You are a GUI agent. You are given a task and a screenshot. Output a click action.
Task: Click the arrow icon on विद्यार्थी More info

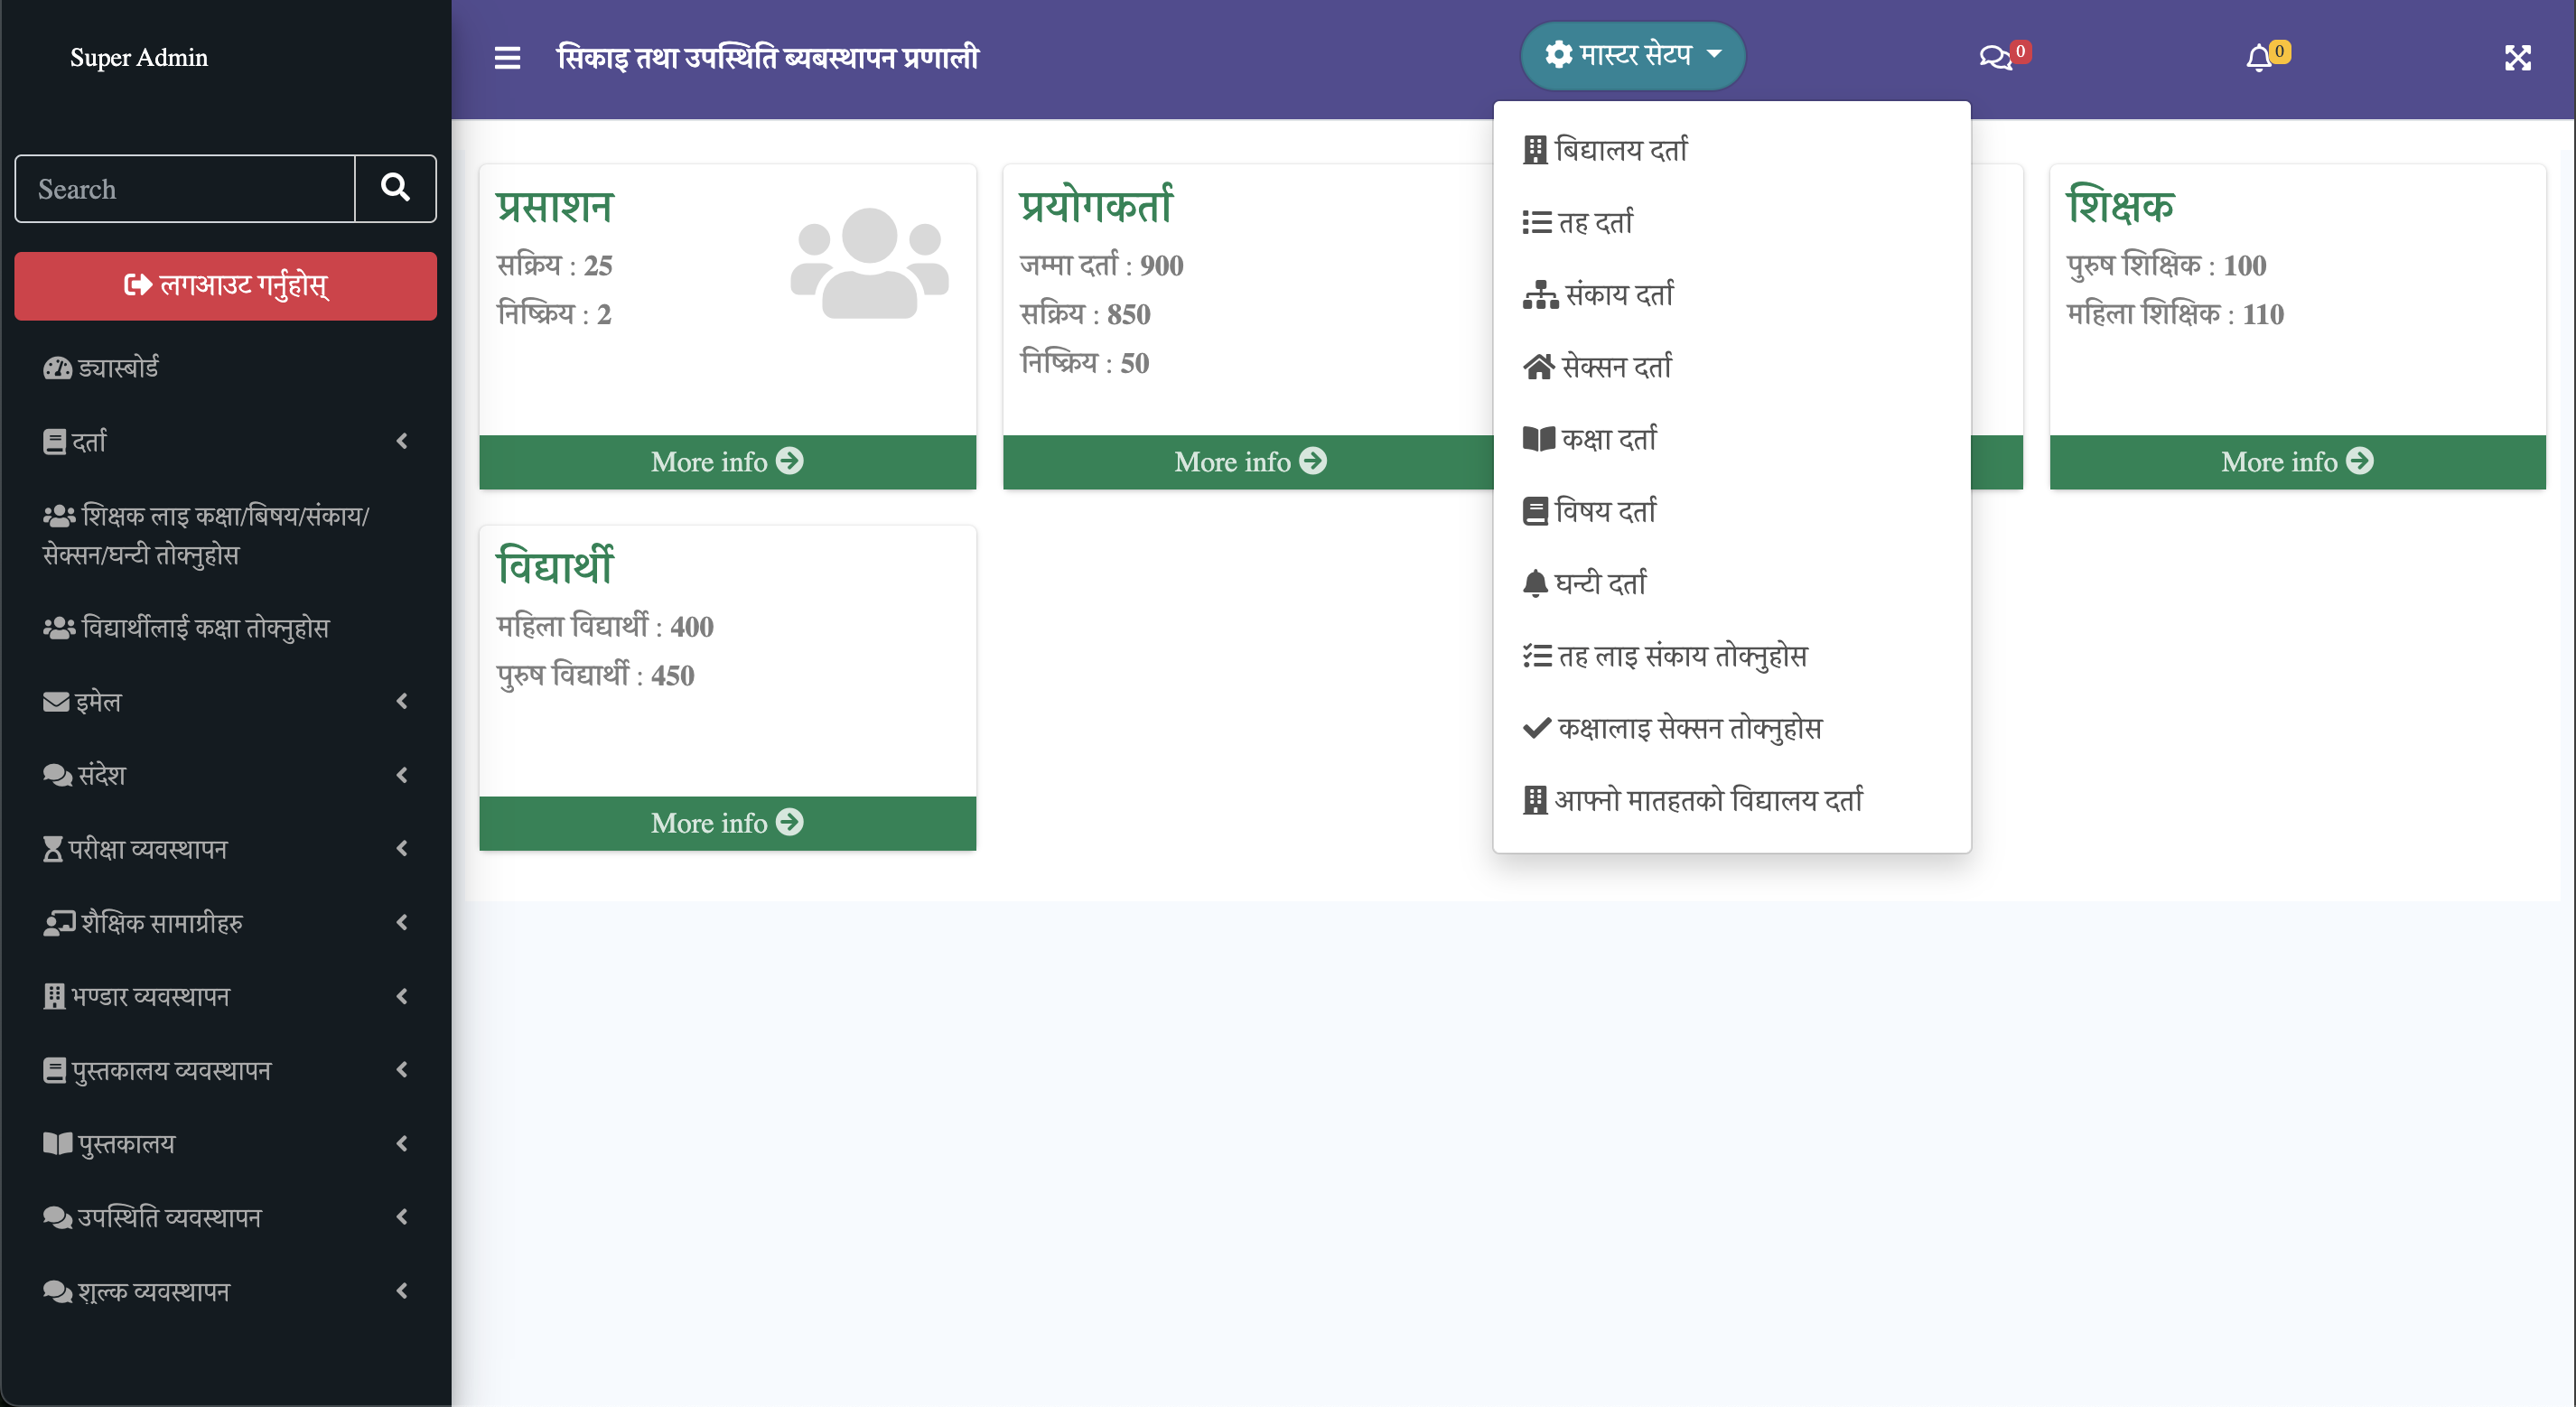pos(790,822)
